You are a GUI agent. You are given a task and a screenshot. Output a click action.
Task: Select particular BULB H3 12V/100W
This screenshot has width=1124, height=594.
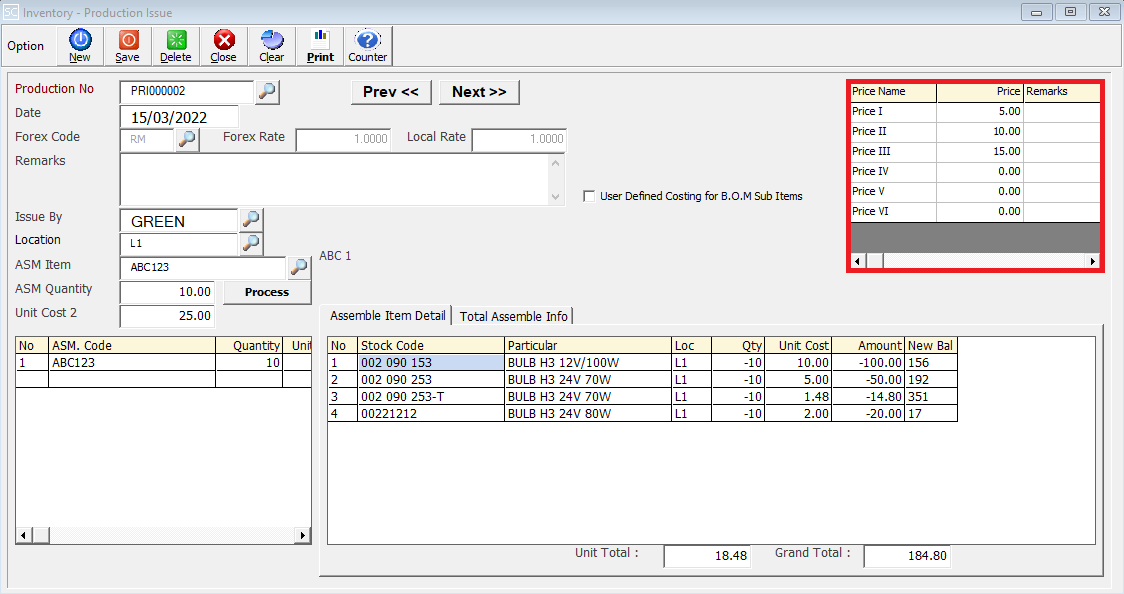(588, 363)
